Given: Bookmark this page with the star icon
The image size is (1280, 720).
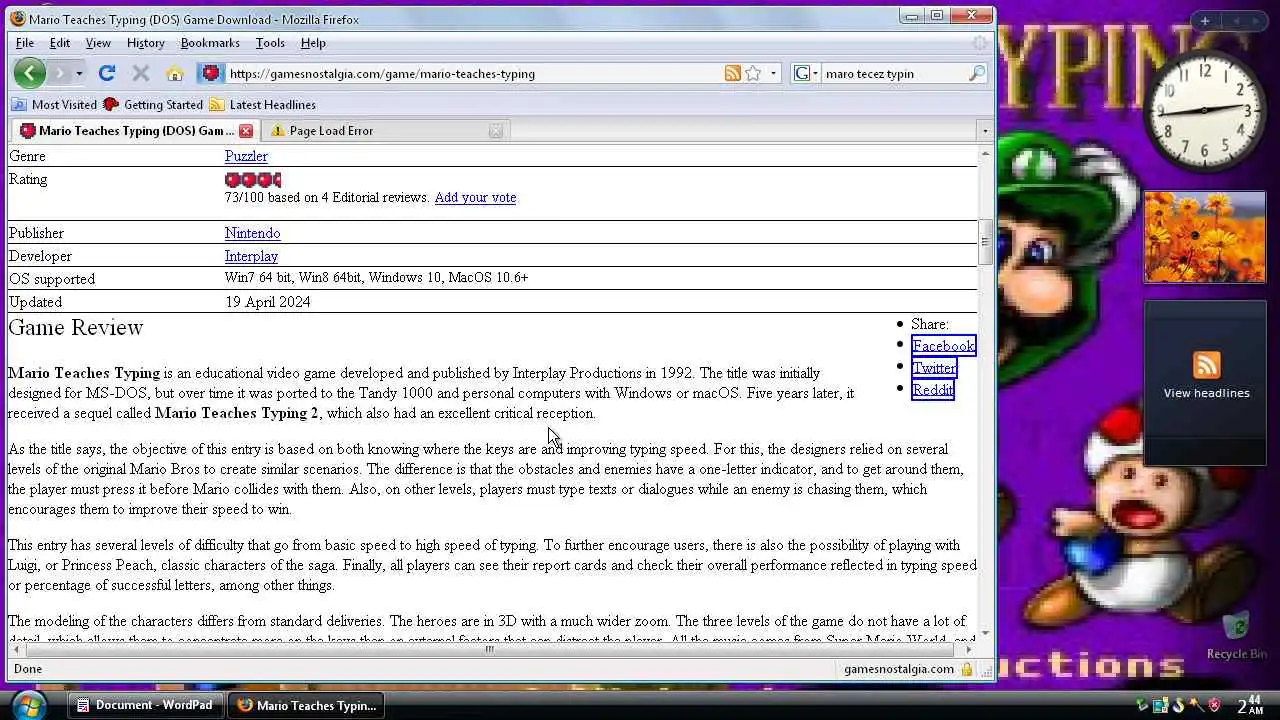Looking at the screenshot, I should coord(753,73).
